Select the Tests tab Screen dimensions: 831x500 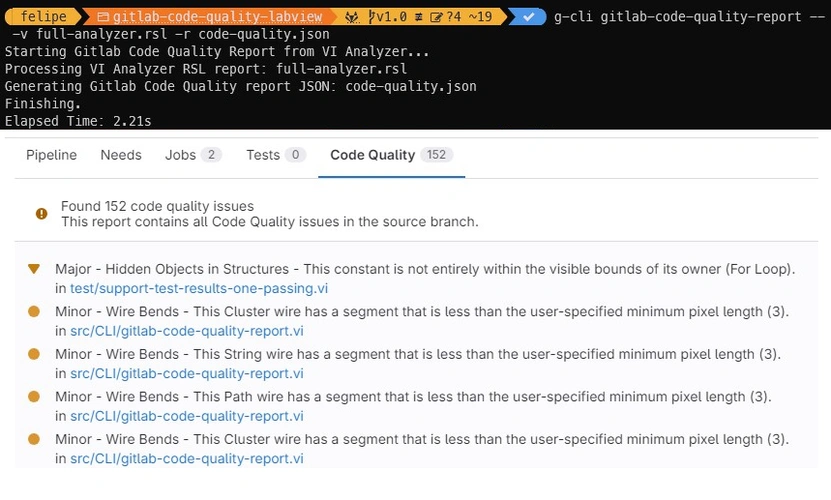click(276, 155)
